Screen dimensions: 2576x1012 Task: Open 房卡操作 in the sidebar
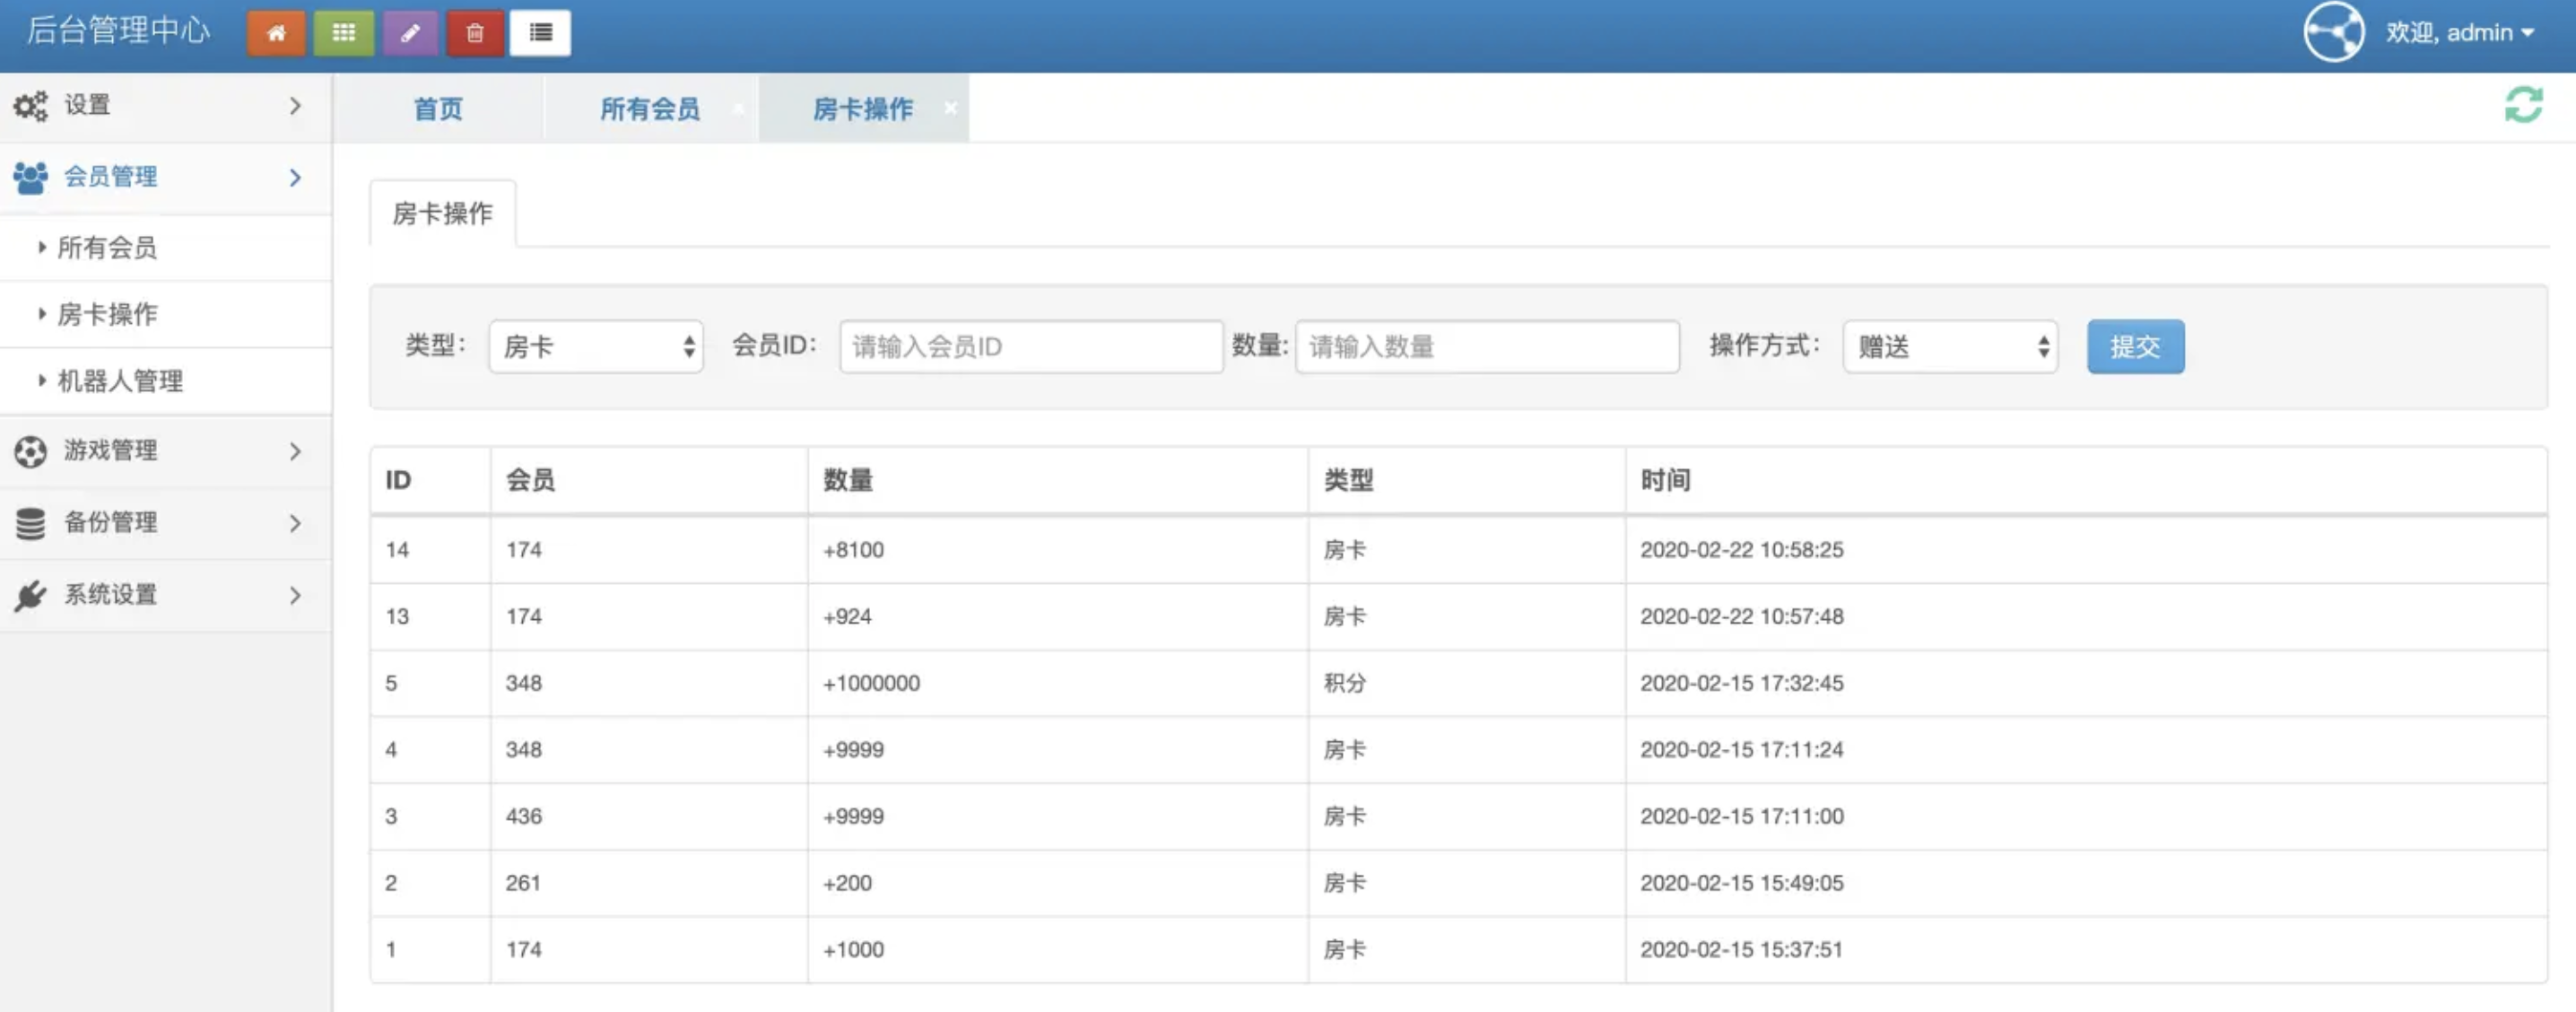[107, 314]
